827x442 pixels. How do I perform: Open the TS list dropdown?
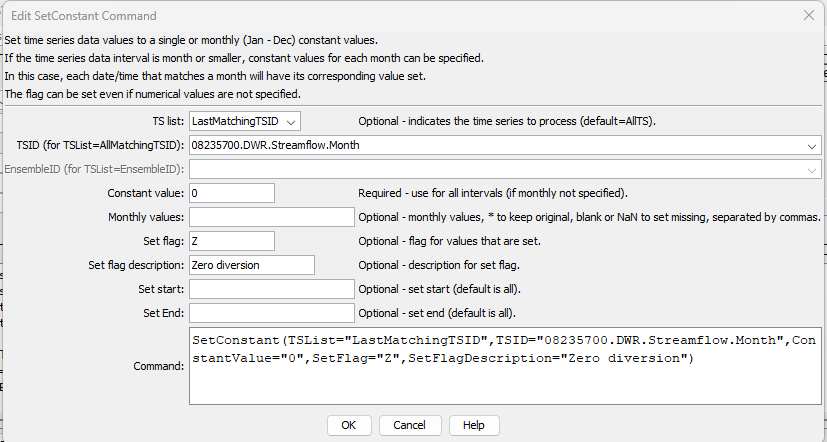click(245, 121)
